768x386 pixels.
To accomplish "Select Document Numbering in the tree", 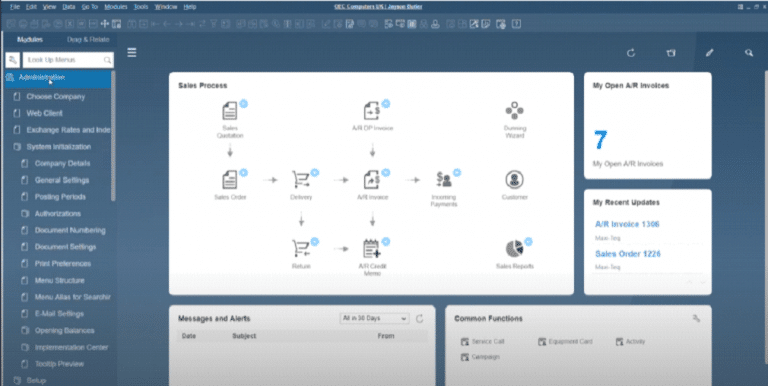I will [x=70, y=230].
